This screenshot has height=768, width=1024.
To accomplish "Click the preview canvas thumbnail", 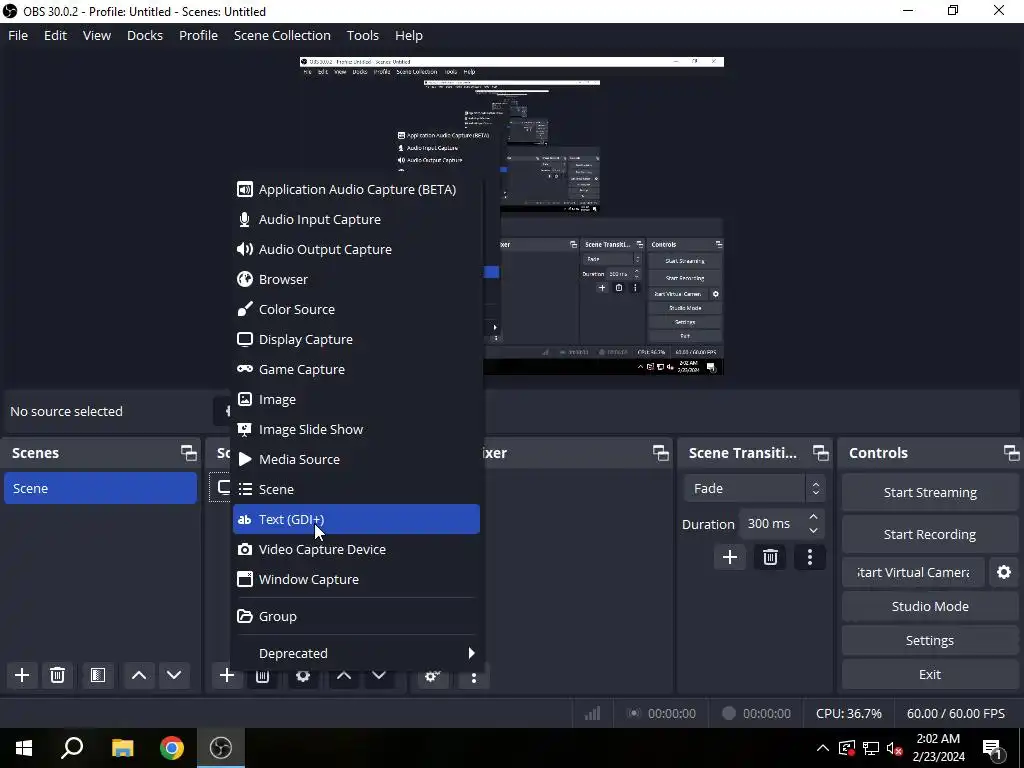I will point(512,216).
